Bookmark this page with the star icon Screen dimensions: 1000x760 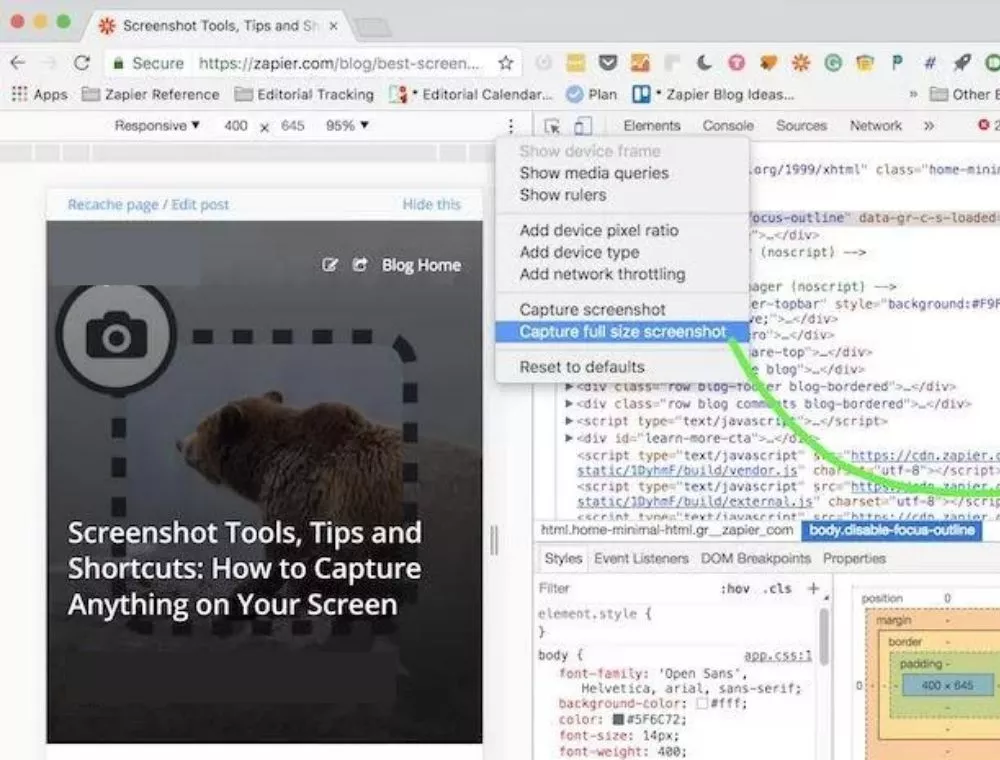(506, 62)
